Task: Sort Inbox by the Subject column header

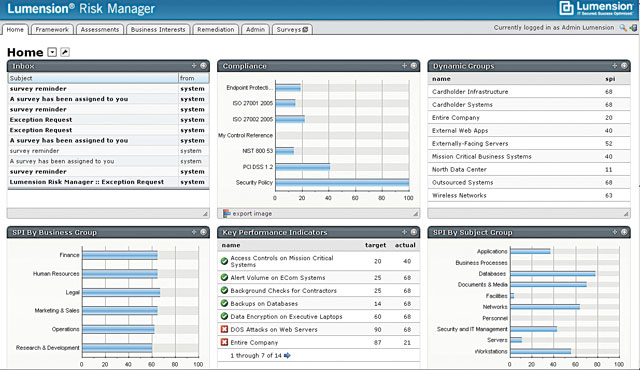Action: point(93,78)
